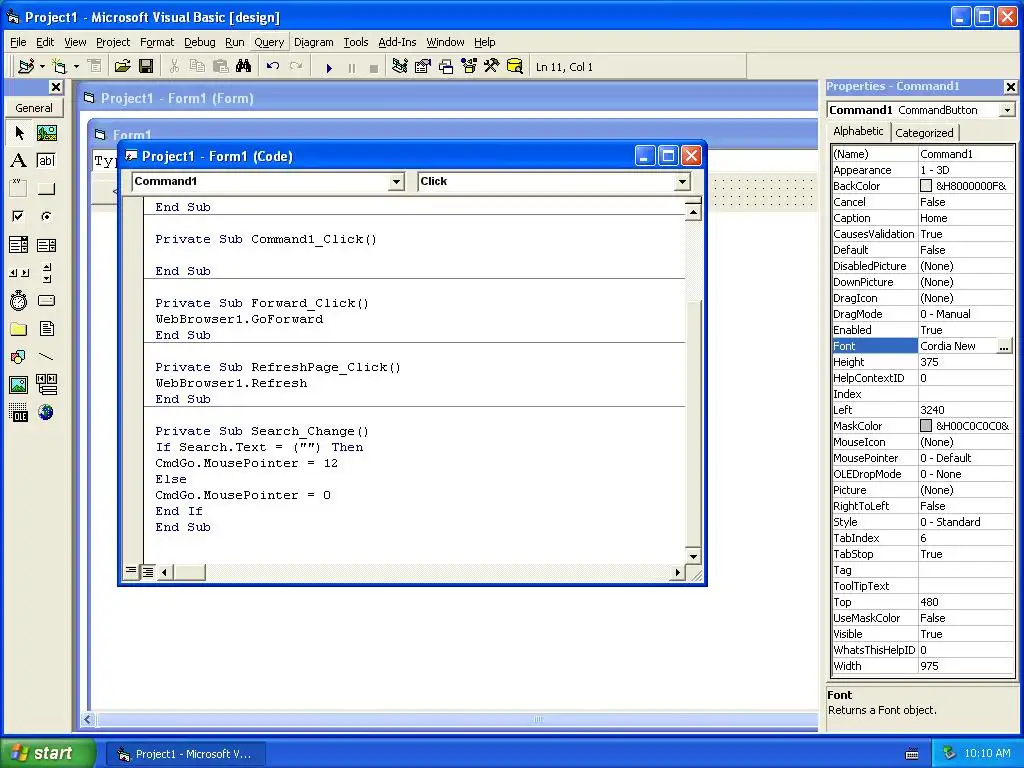Open the Project menu
The height and width of the screenshot is (768, 1024).
click(113, 42)
